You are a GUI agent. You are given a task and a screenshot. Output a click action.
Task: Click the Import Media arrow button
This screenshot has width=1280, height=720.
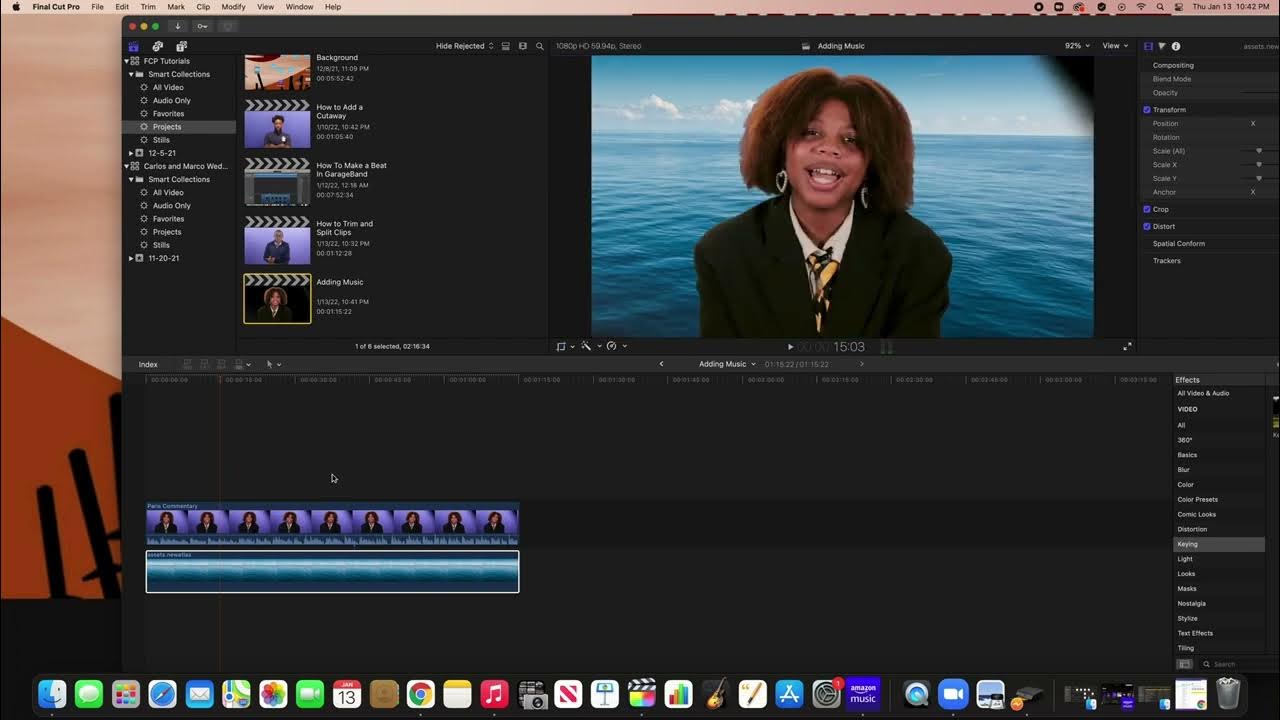click(x=178, y=26)
